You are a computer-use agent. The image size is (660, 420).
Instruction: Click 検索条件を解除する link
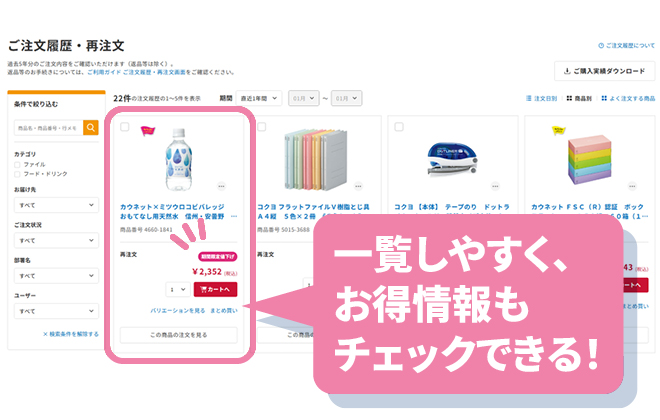70,333
